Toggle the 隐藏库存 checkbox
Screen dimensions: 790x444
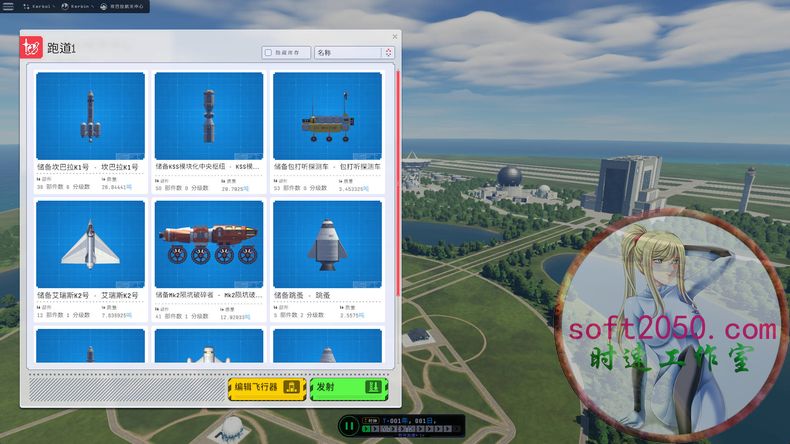(267, 53)
